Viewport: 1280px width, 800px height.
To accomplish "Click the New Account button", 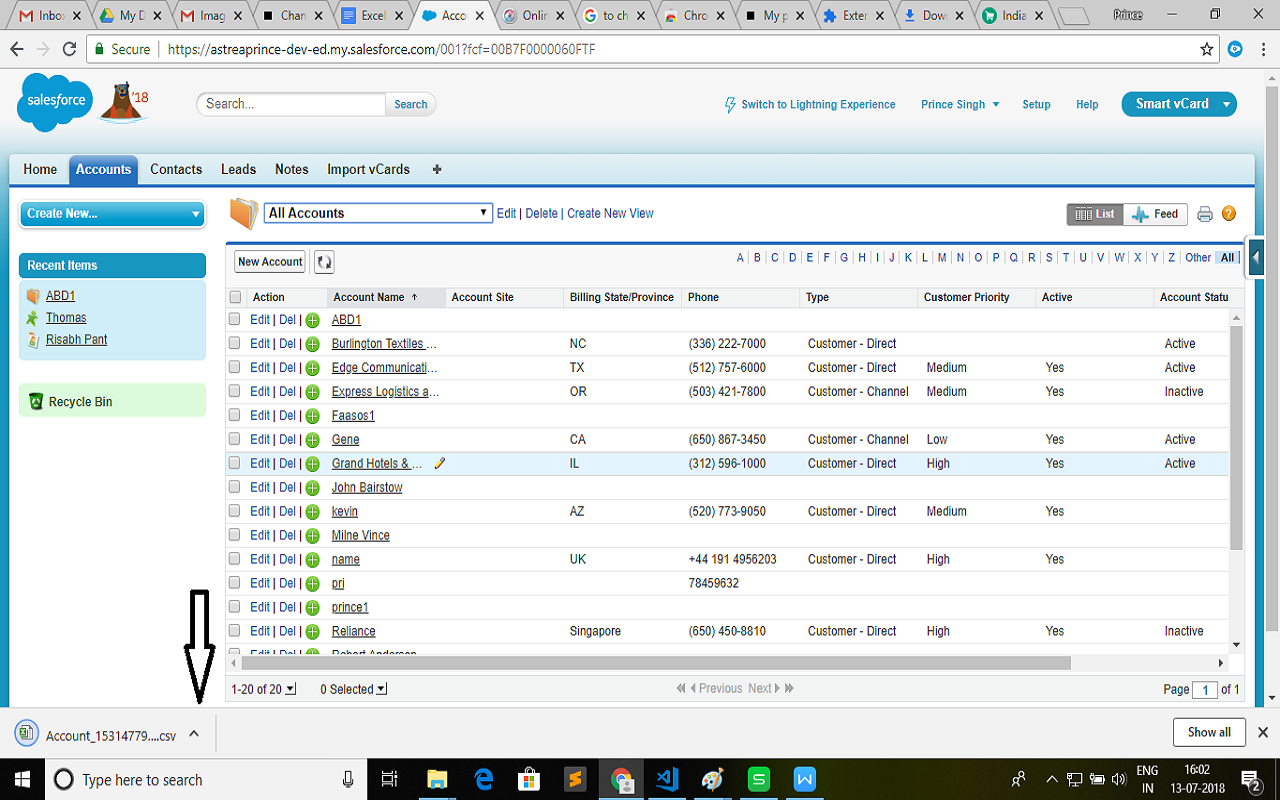I will [269, 261].
